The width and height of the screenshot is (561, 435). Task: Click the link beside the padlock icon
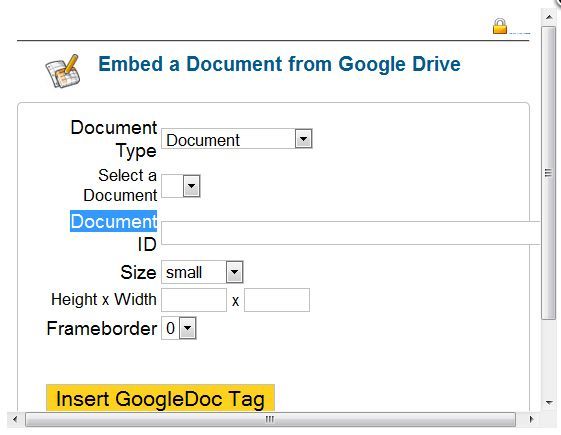[x=519, y=31]
